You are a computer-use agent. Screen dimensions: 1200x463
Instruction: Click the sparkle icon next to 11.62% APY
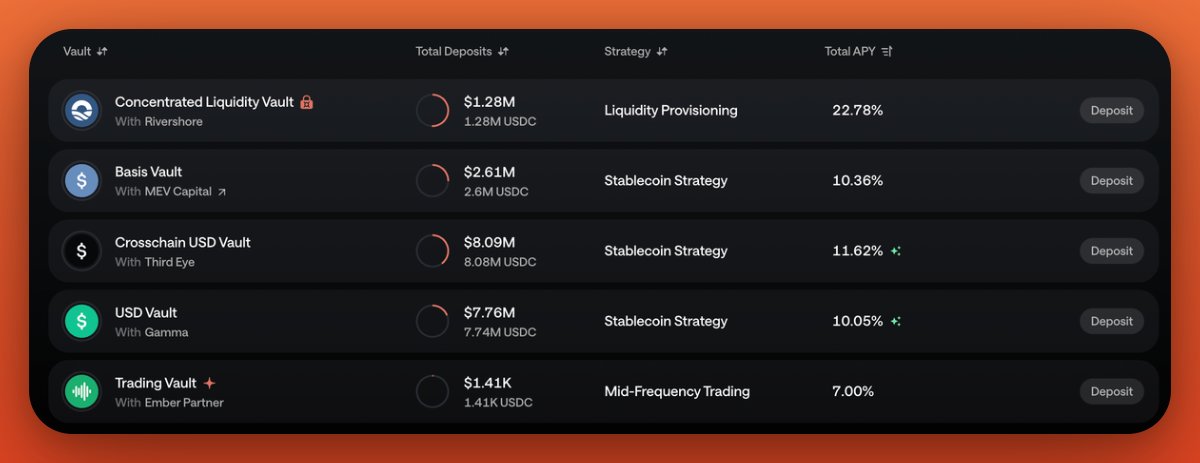[896, 251]
